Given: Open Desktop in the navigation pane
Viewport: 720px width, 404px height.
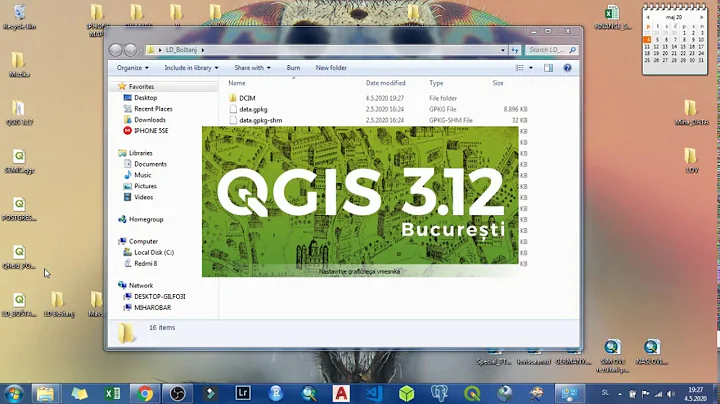Looking at the screenshot, I should click(146, 98).
